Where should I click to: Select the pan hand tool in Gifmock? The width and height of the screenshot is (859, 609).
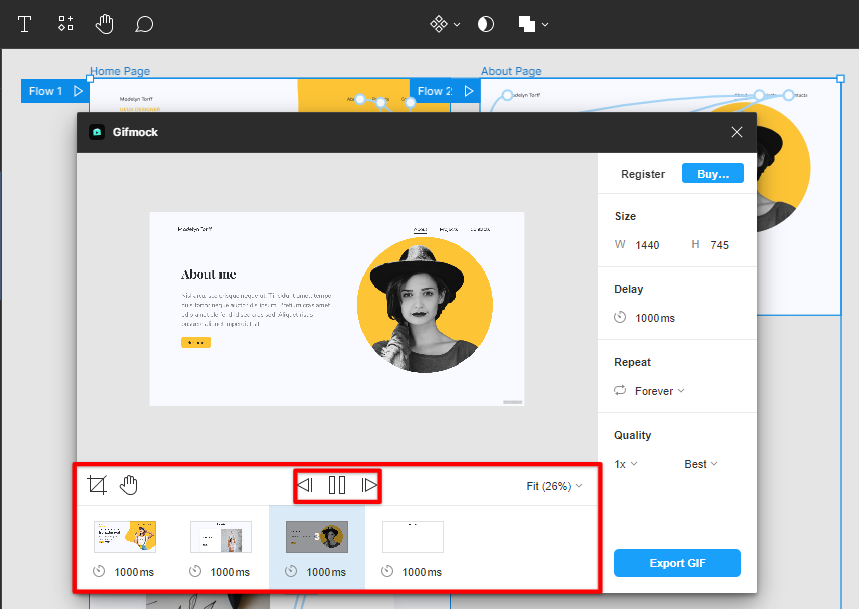coord(129,485)
